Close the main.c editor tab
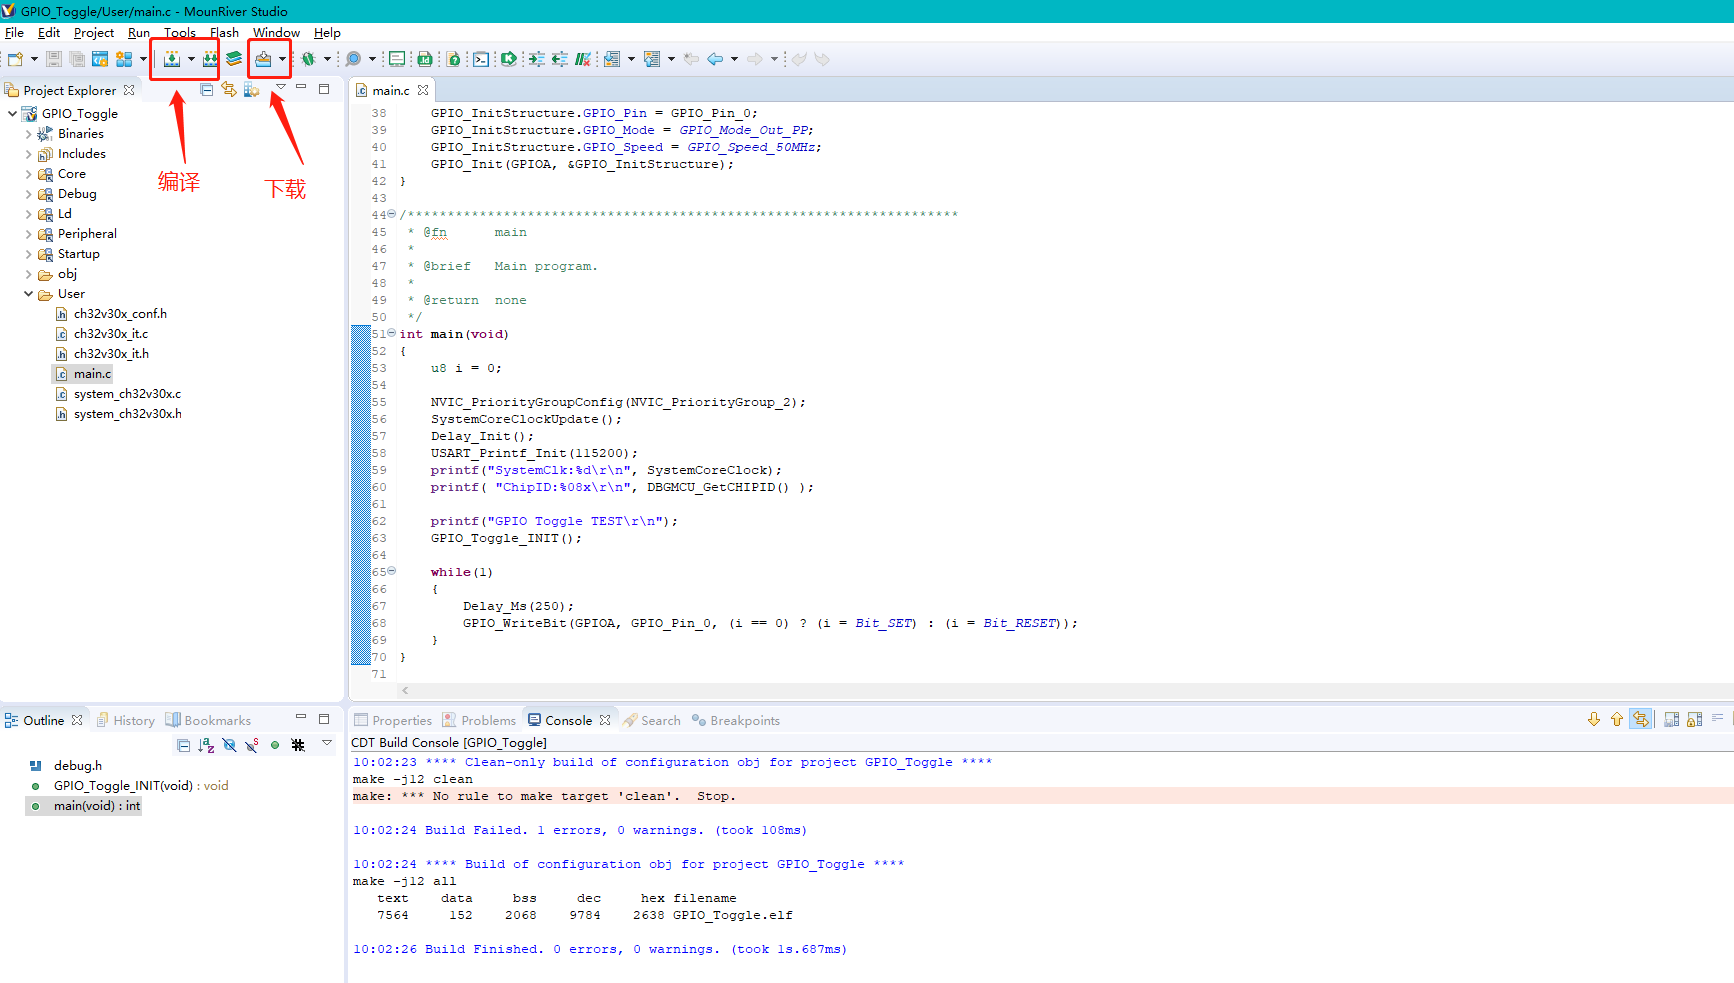This screenshot has width=1734, height=983. pyautogui.click(x=423, y=90)
